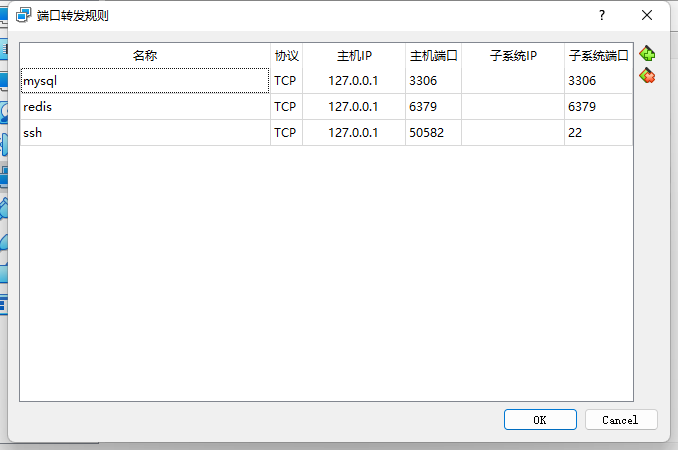The height and width of the screenshot is (450, 678).
Task: Close the port forwarding rules dialog
Action: click(x=647, y=16)
